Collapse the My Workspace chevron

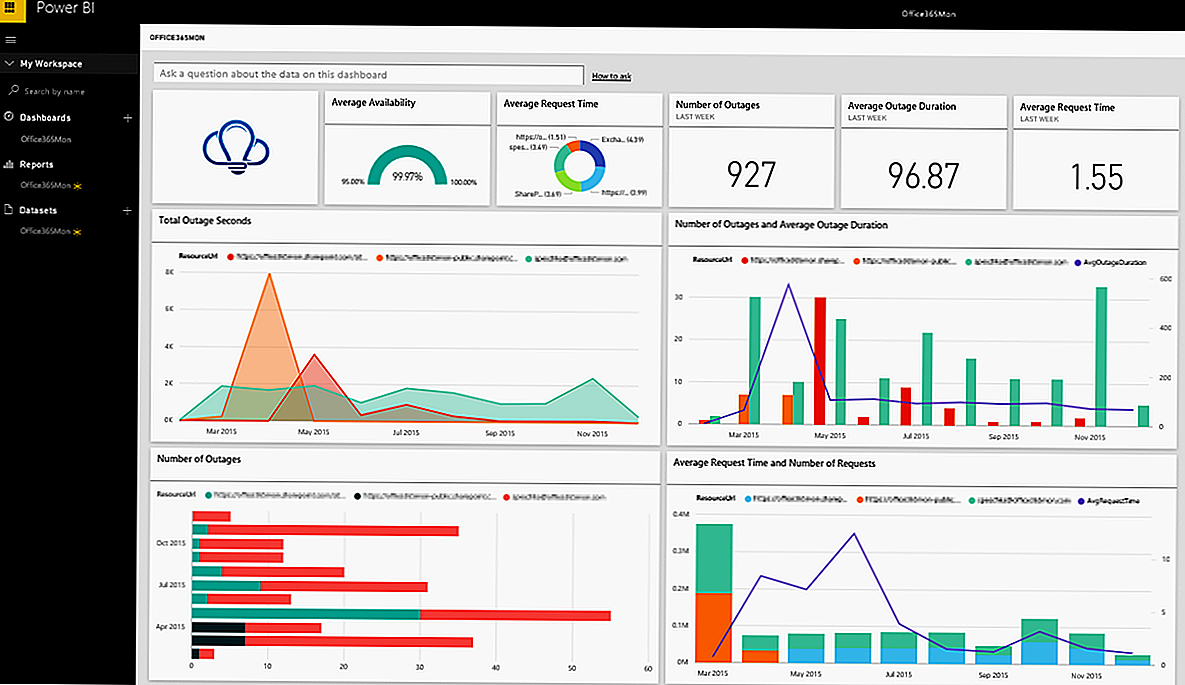pyautogui.click(x=9, y=64)
